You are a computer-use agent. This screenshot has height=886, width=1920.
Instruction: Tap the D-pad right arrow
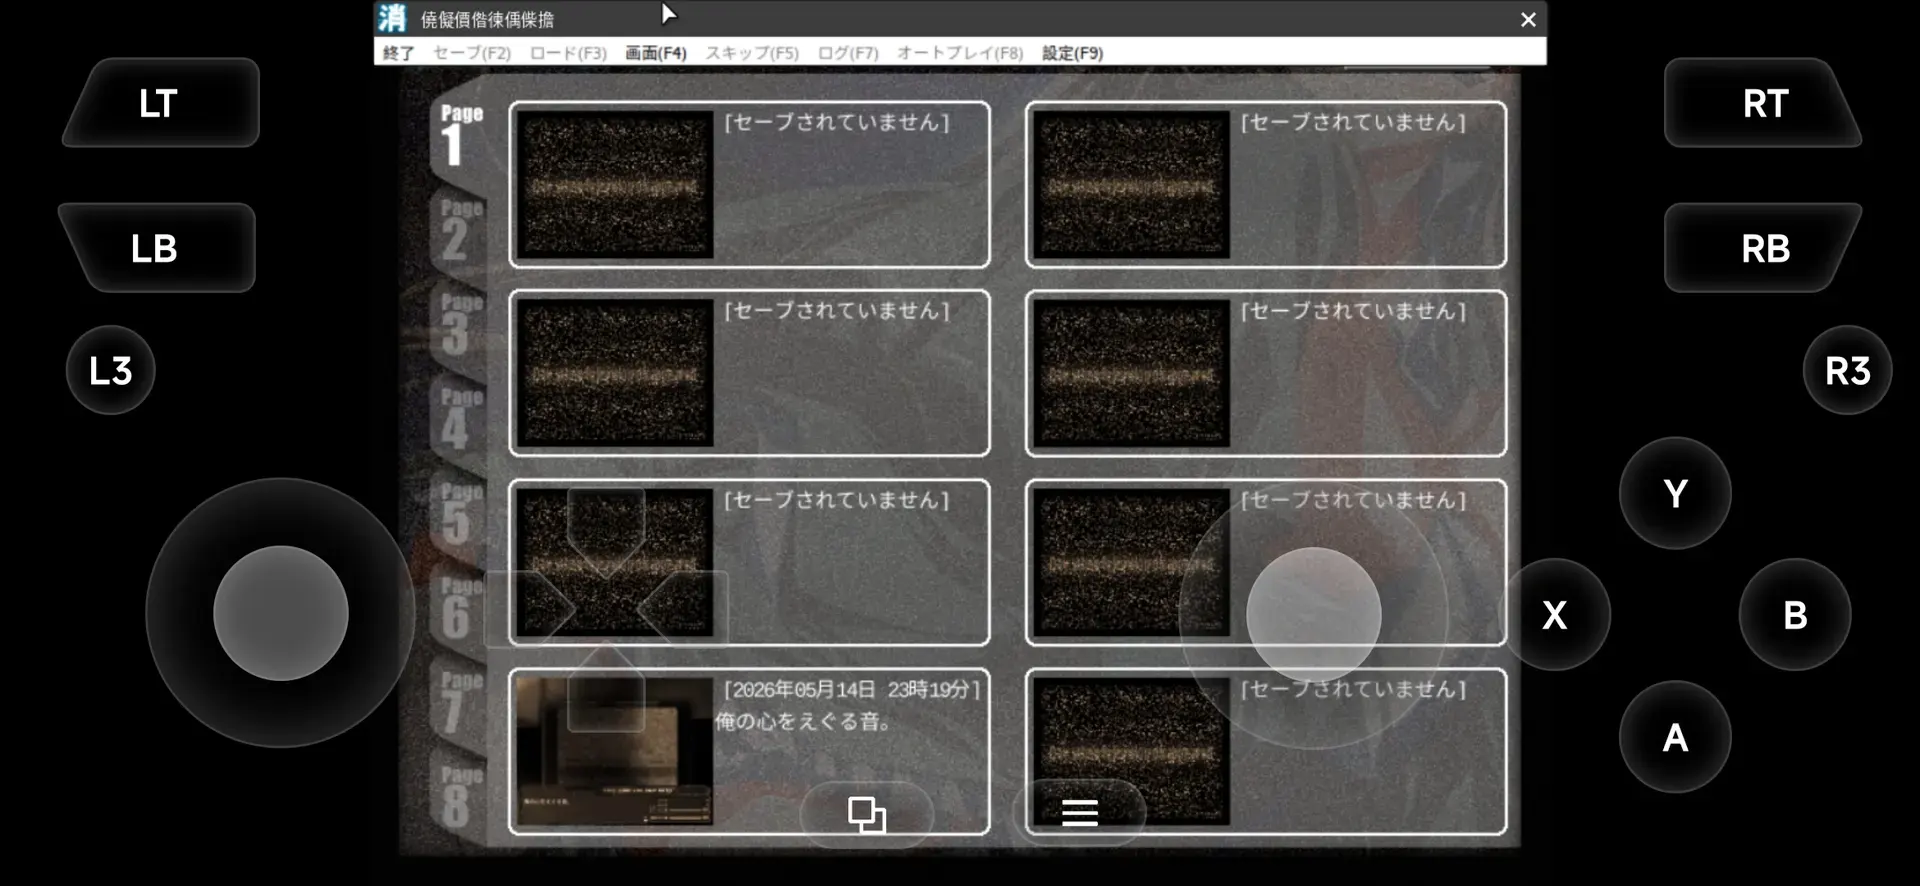[x=684, y=608]
